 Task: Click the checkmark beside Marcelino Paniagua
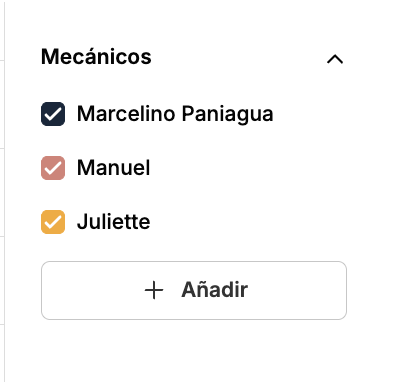[x=53, y=114]
